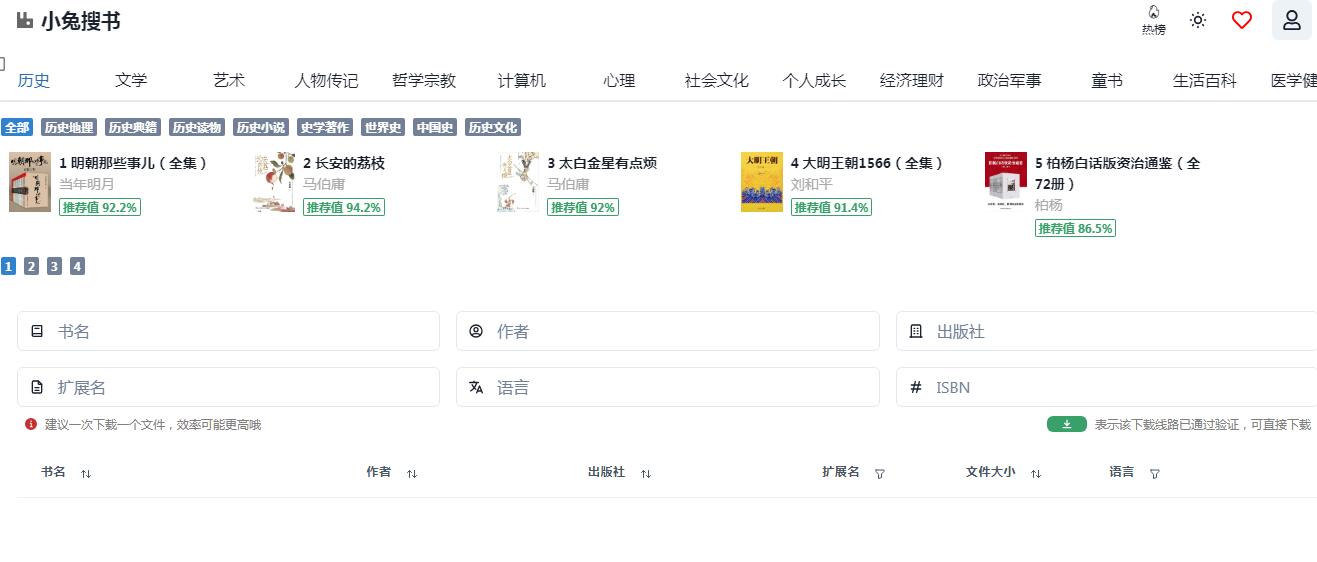Click the 小兔搜书 site logo
The height and width of the screenshot is (562, 1317).
(x=68, y=21)
